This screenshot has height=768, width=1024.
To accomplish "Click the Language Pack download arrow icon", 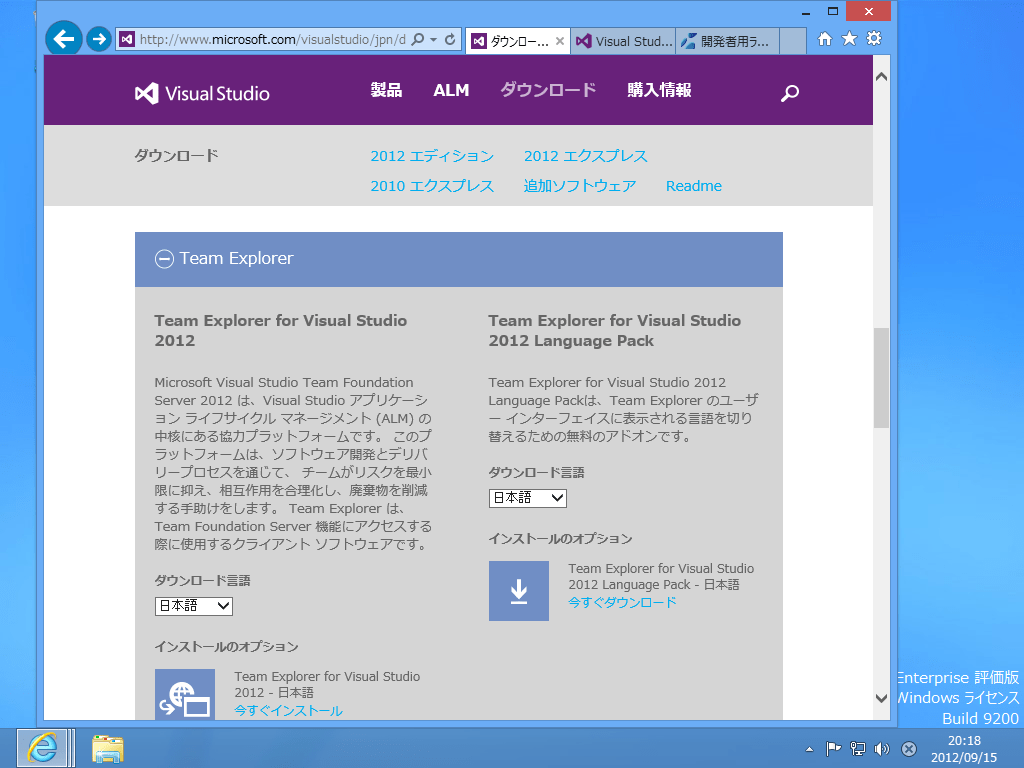I will (519, 591).
